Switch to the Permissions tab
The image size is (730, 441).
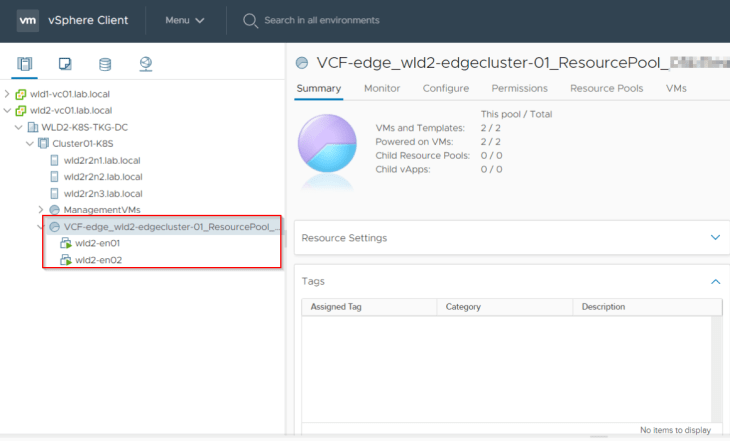pos(520,88)
